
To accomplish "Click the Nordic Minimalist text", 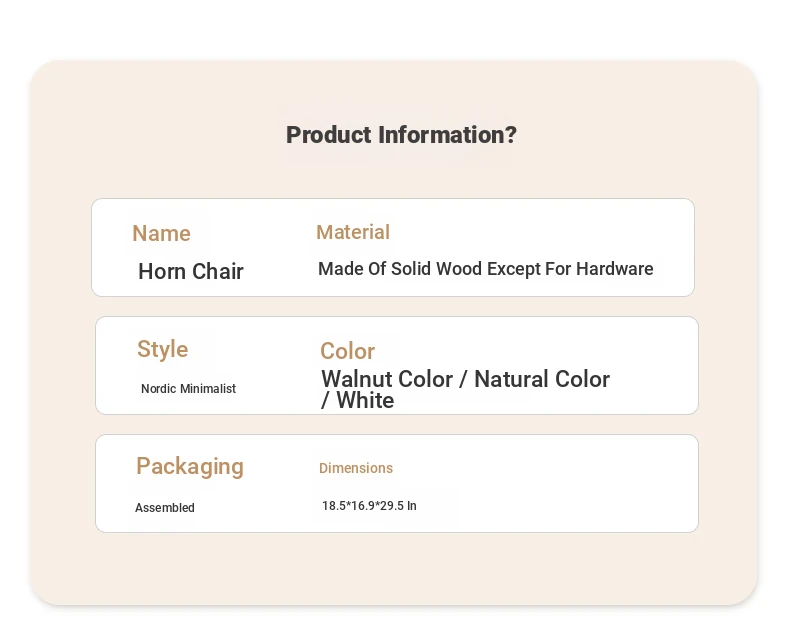I will (188, 389).
